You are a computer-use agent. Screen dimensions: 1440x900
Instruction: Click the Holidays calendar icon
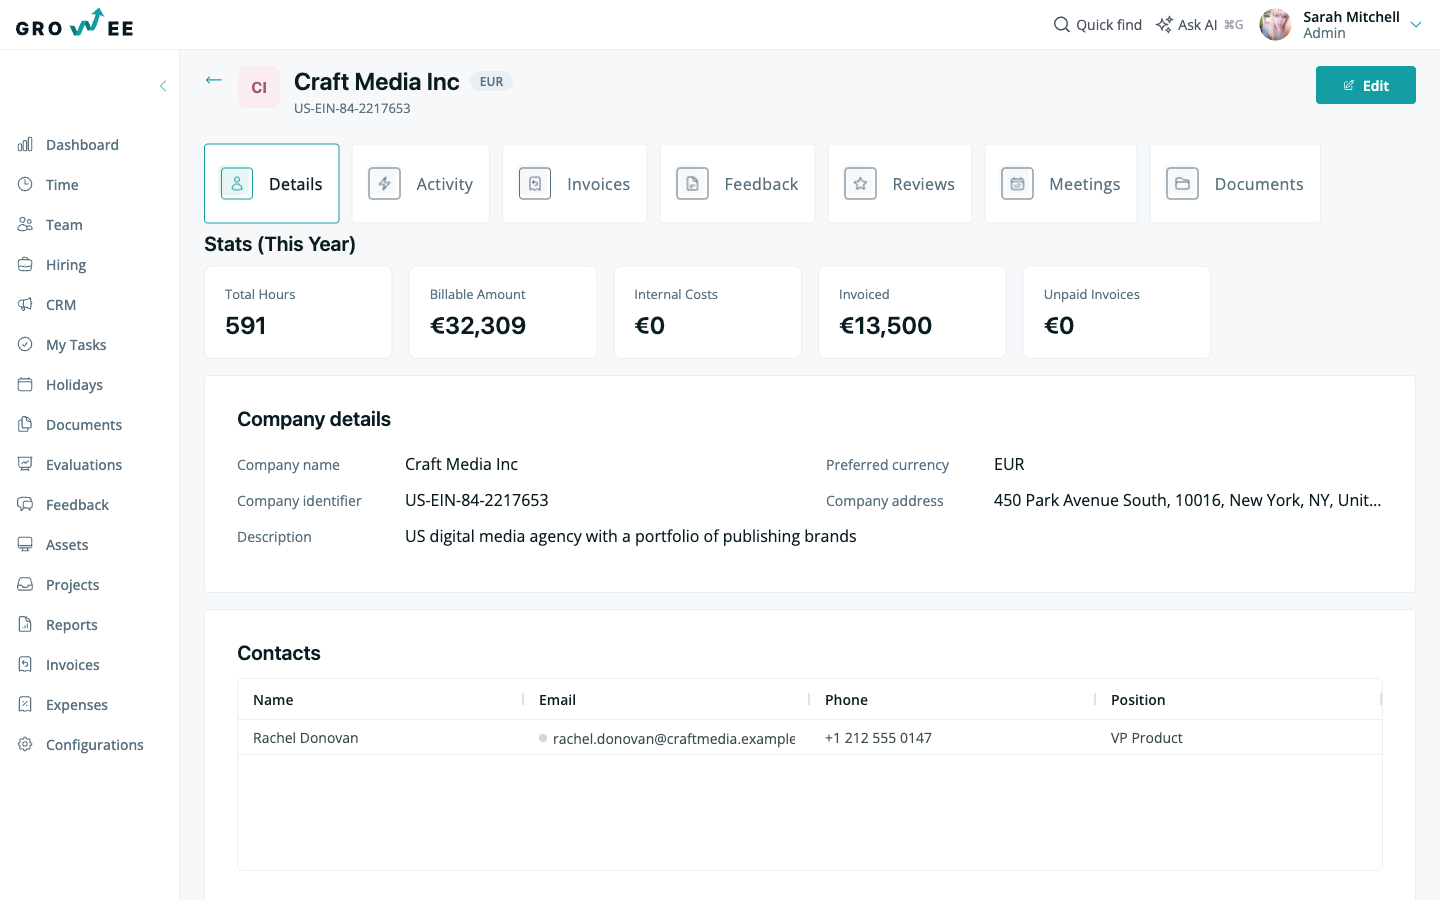pyautogui.click(x=25, y=384)
